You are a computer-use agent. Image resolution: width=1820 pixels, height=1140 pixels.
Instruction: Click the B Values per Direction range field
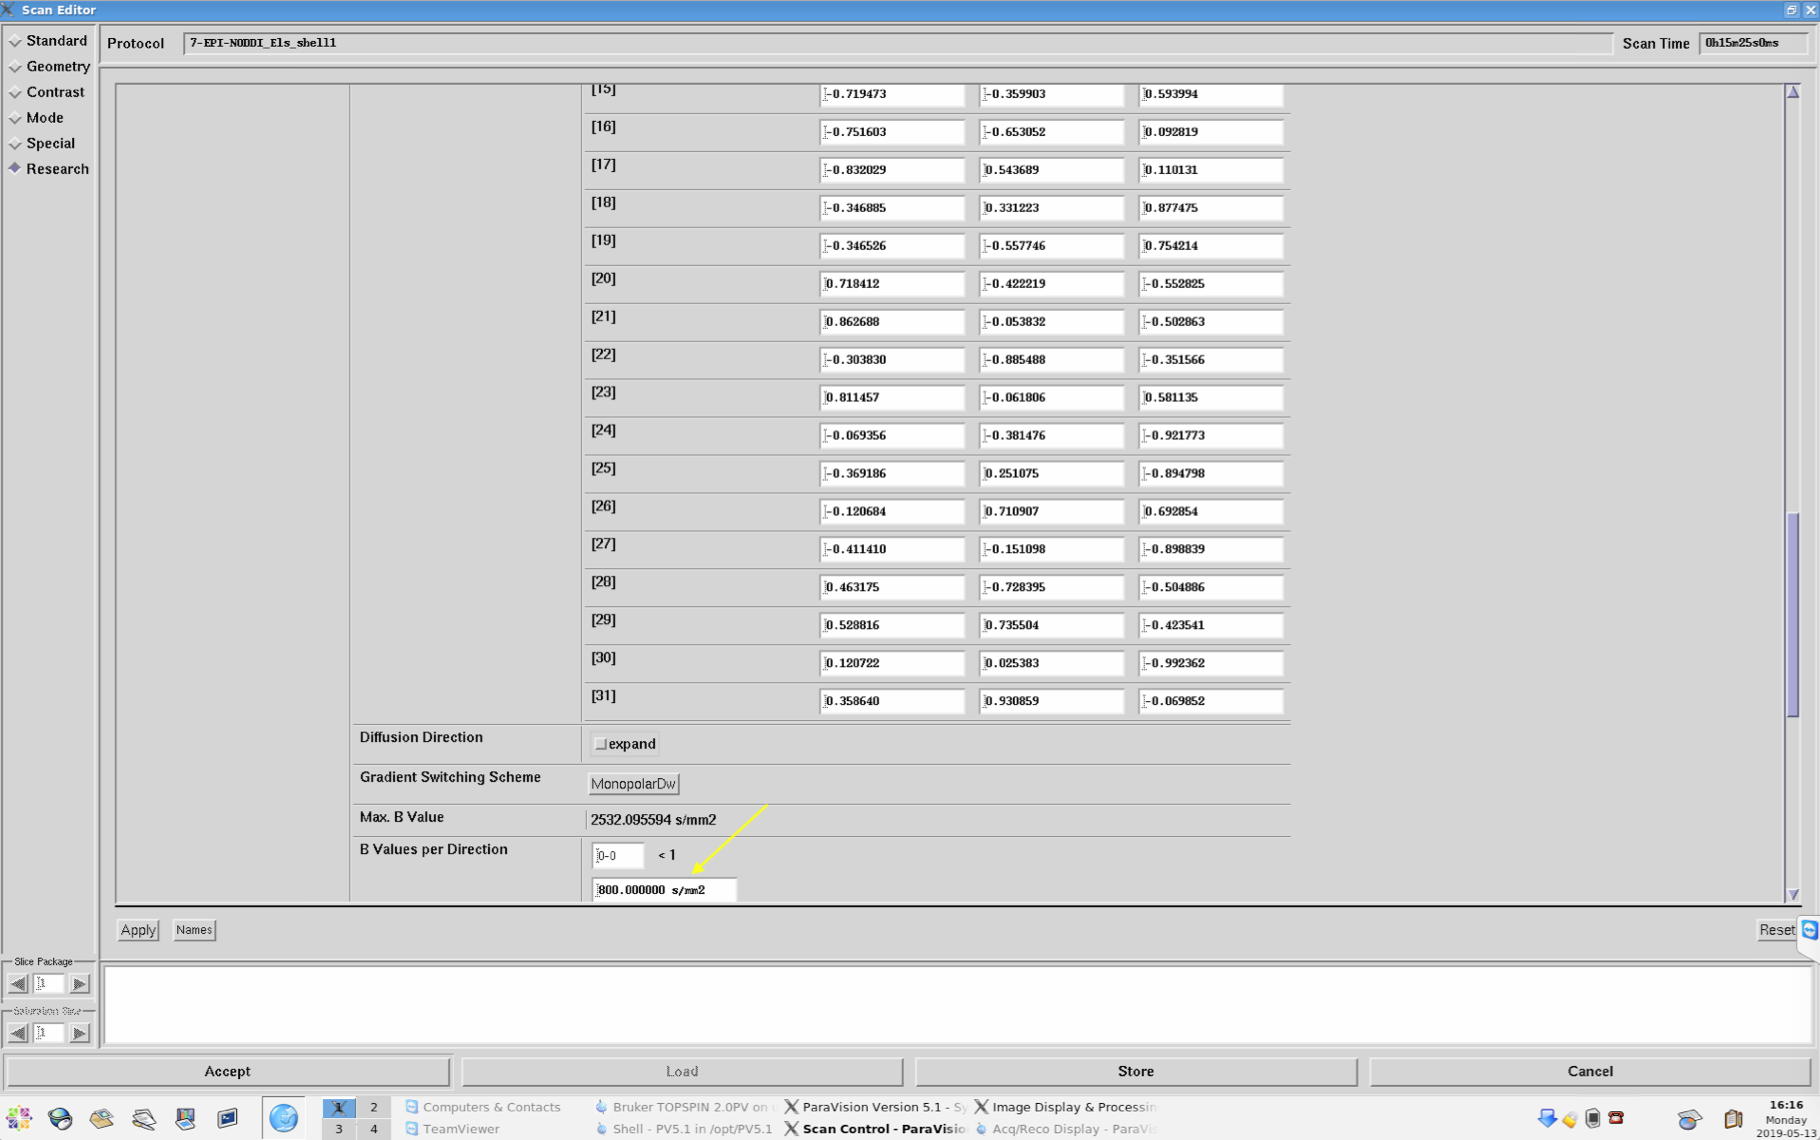pyautogui.click(x=618, y=856)
